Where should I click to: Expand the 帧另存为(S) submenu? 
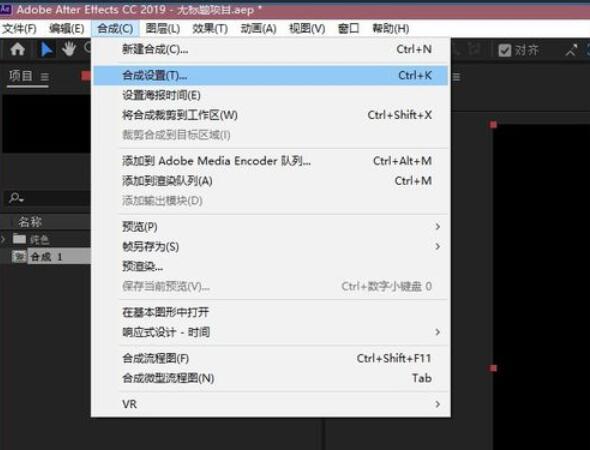[271, 247]
